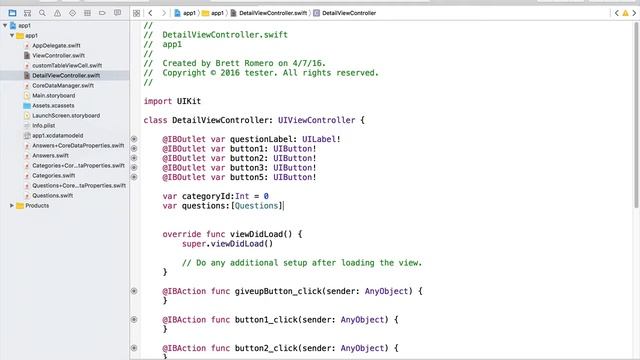Collapse the app1 group folder triangle
Image resolution: width=640 pixels, height=360 pixels.
point(12,36)
